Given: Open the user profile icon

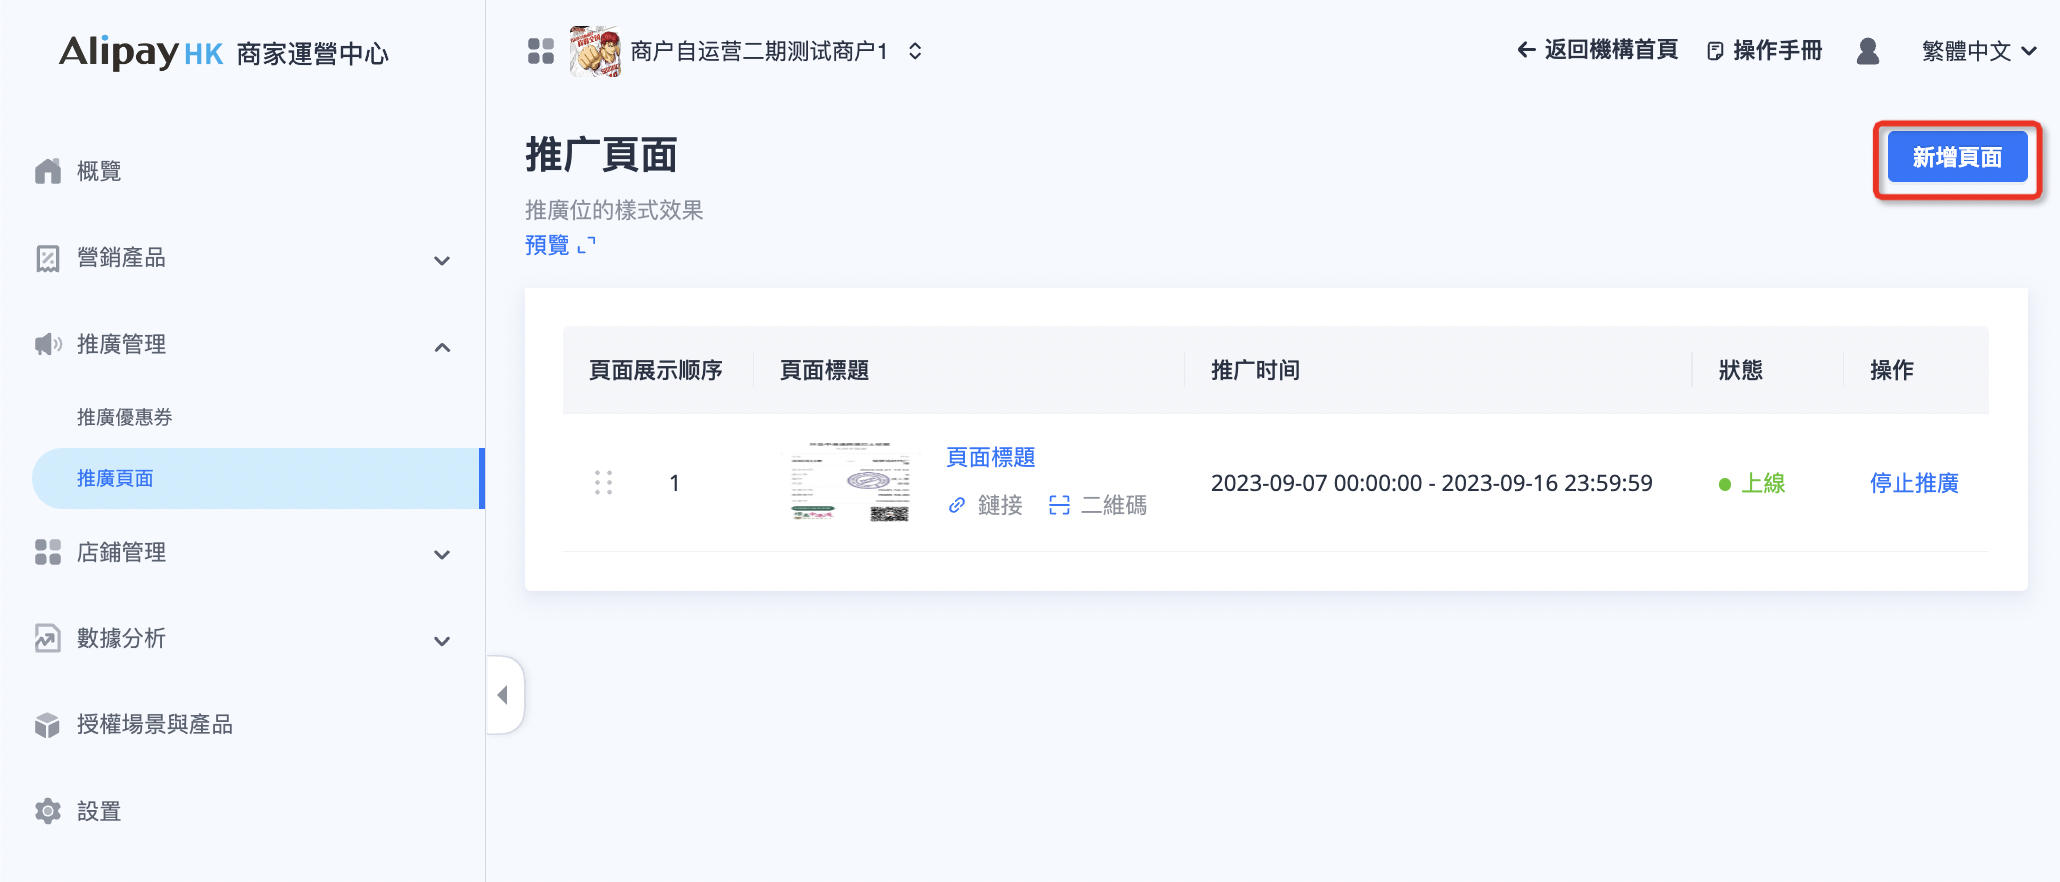Looking at the screenshot, I should point(1867,51).
